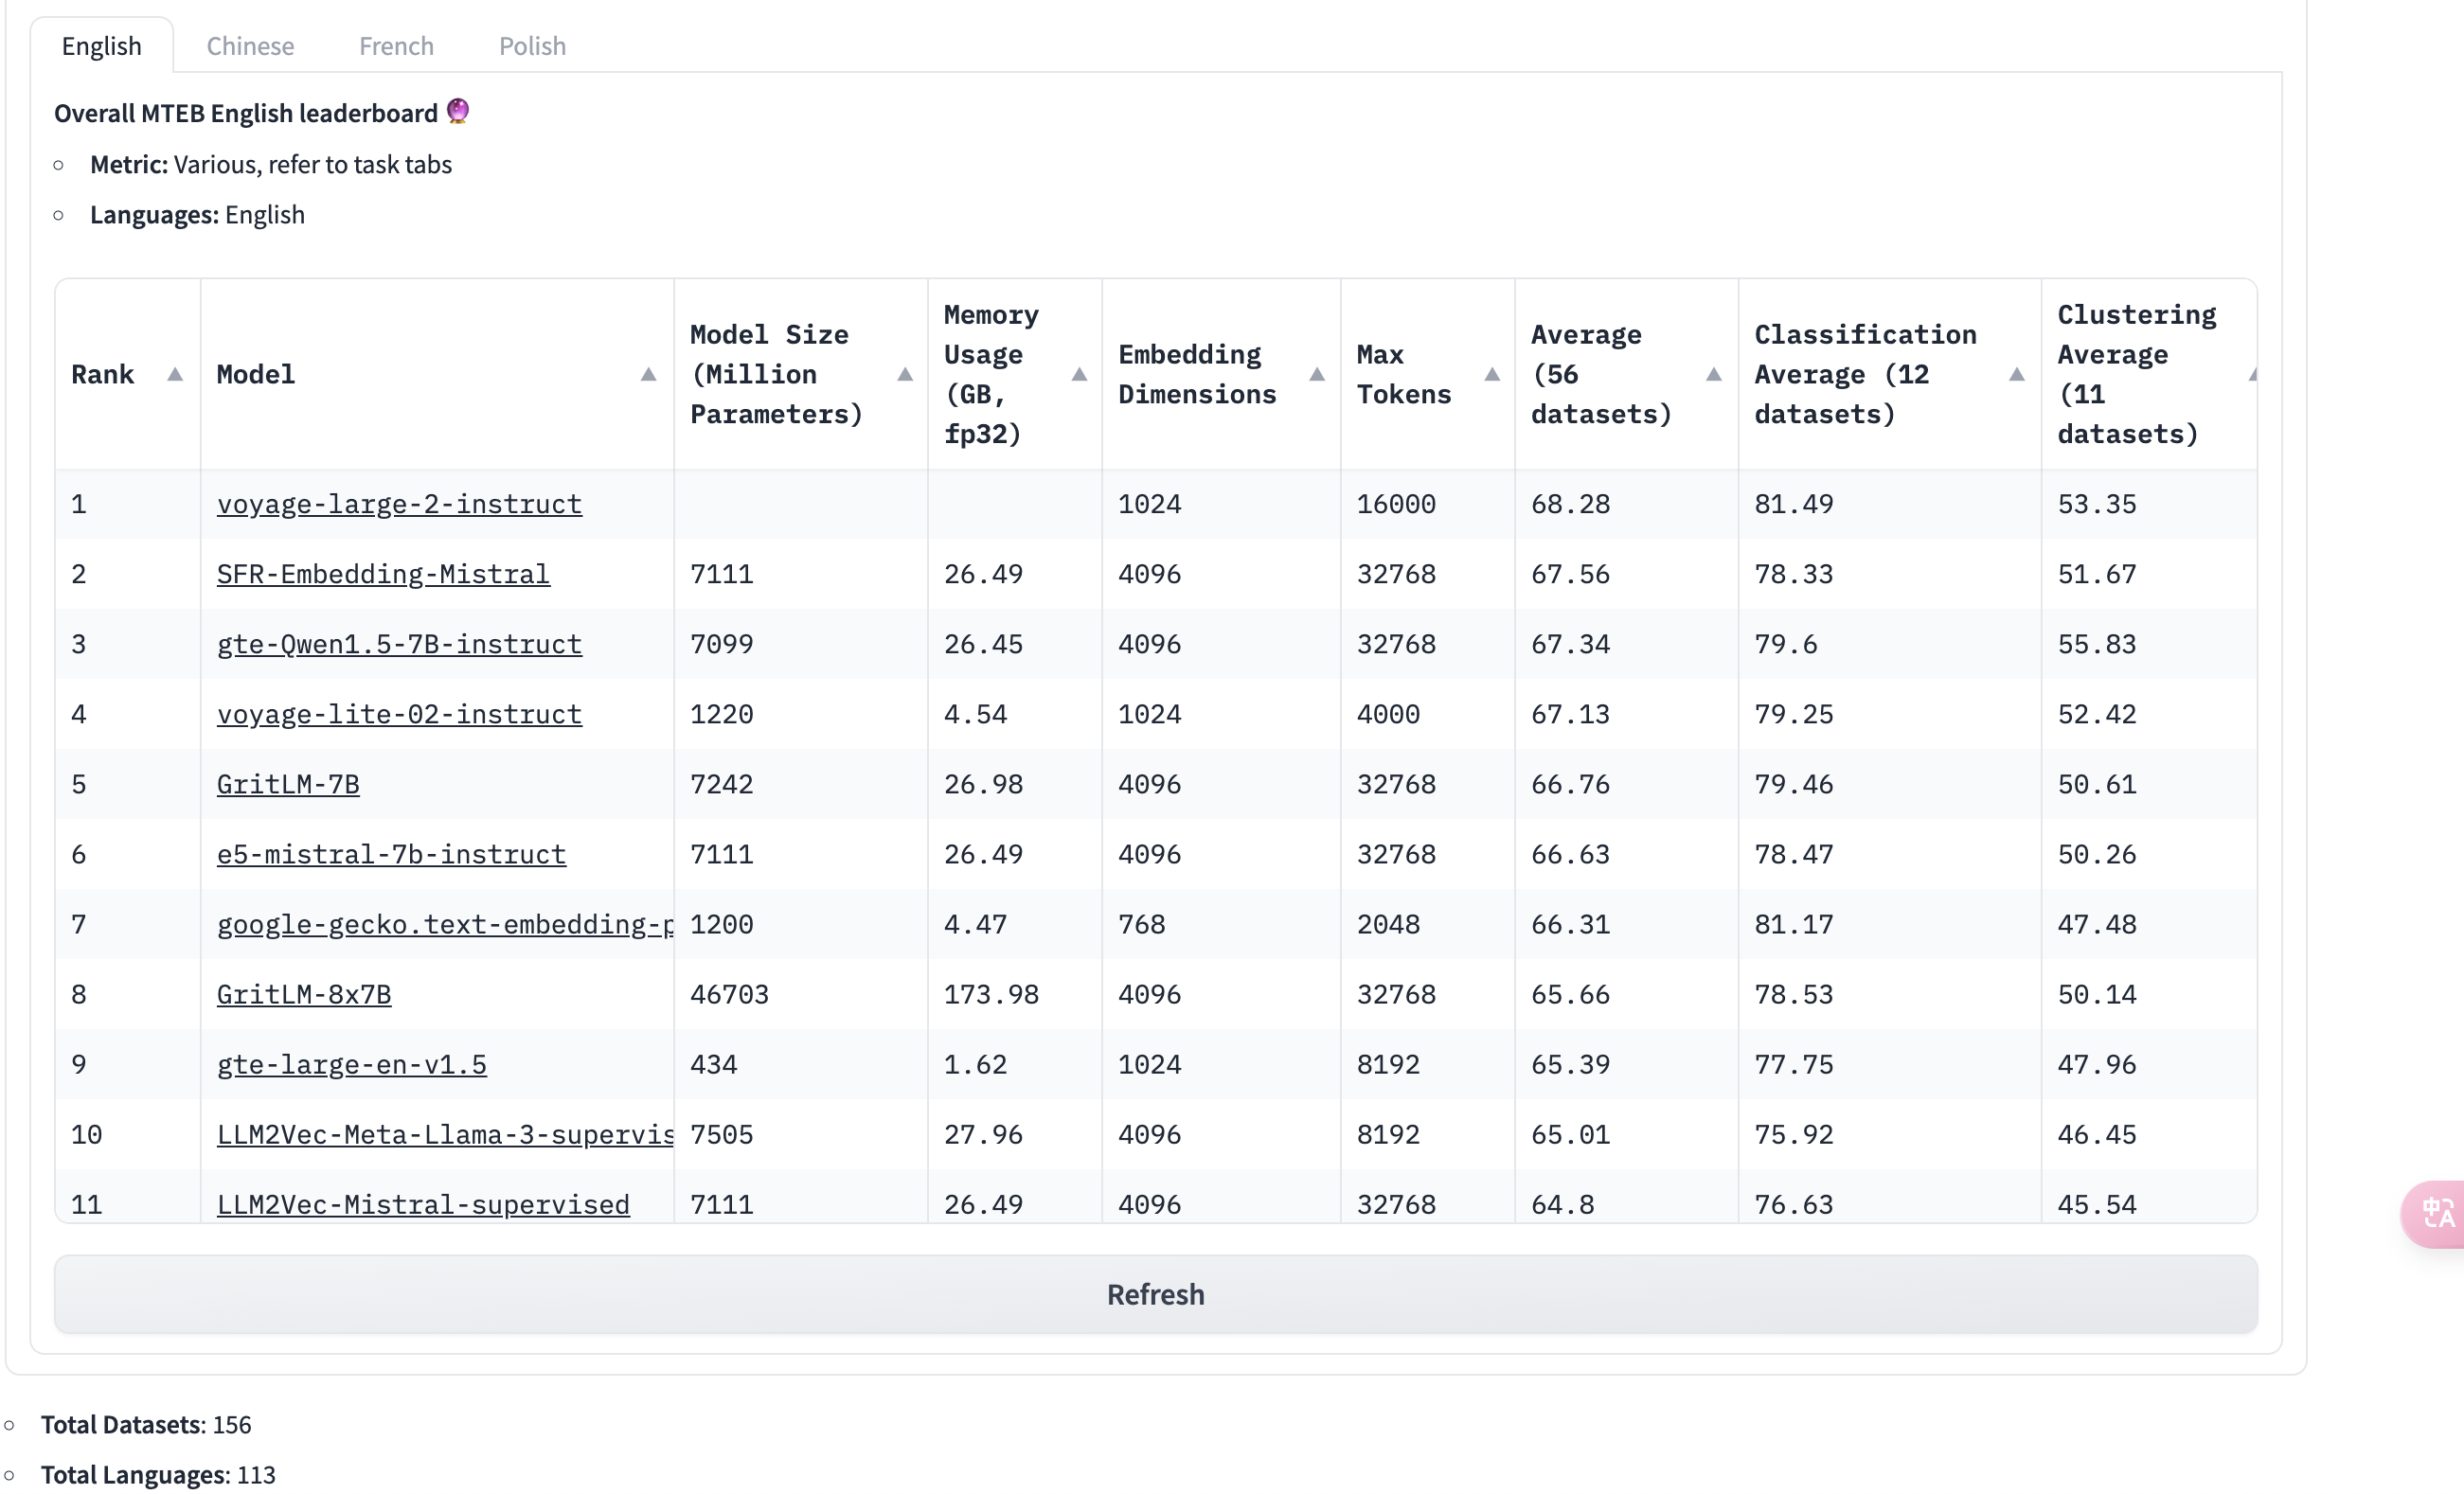The image size is (2464, 1494).
Task: Sort by Embedding Dimensions arrow
Action: click(x=1317, y=374)
